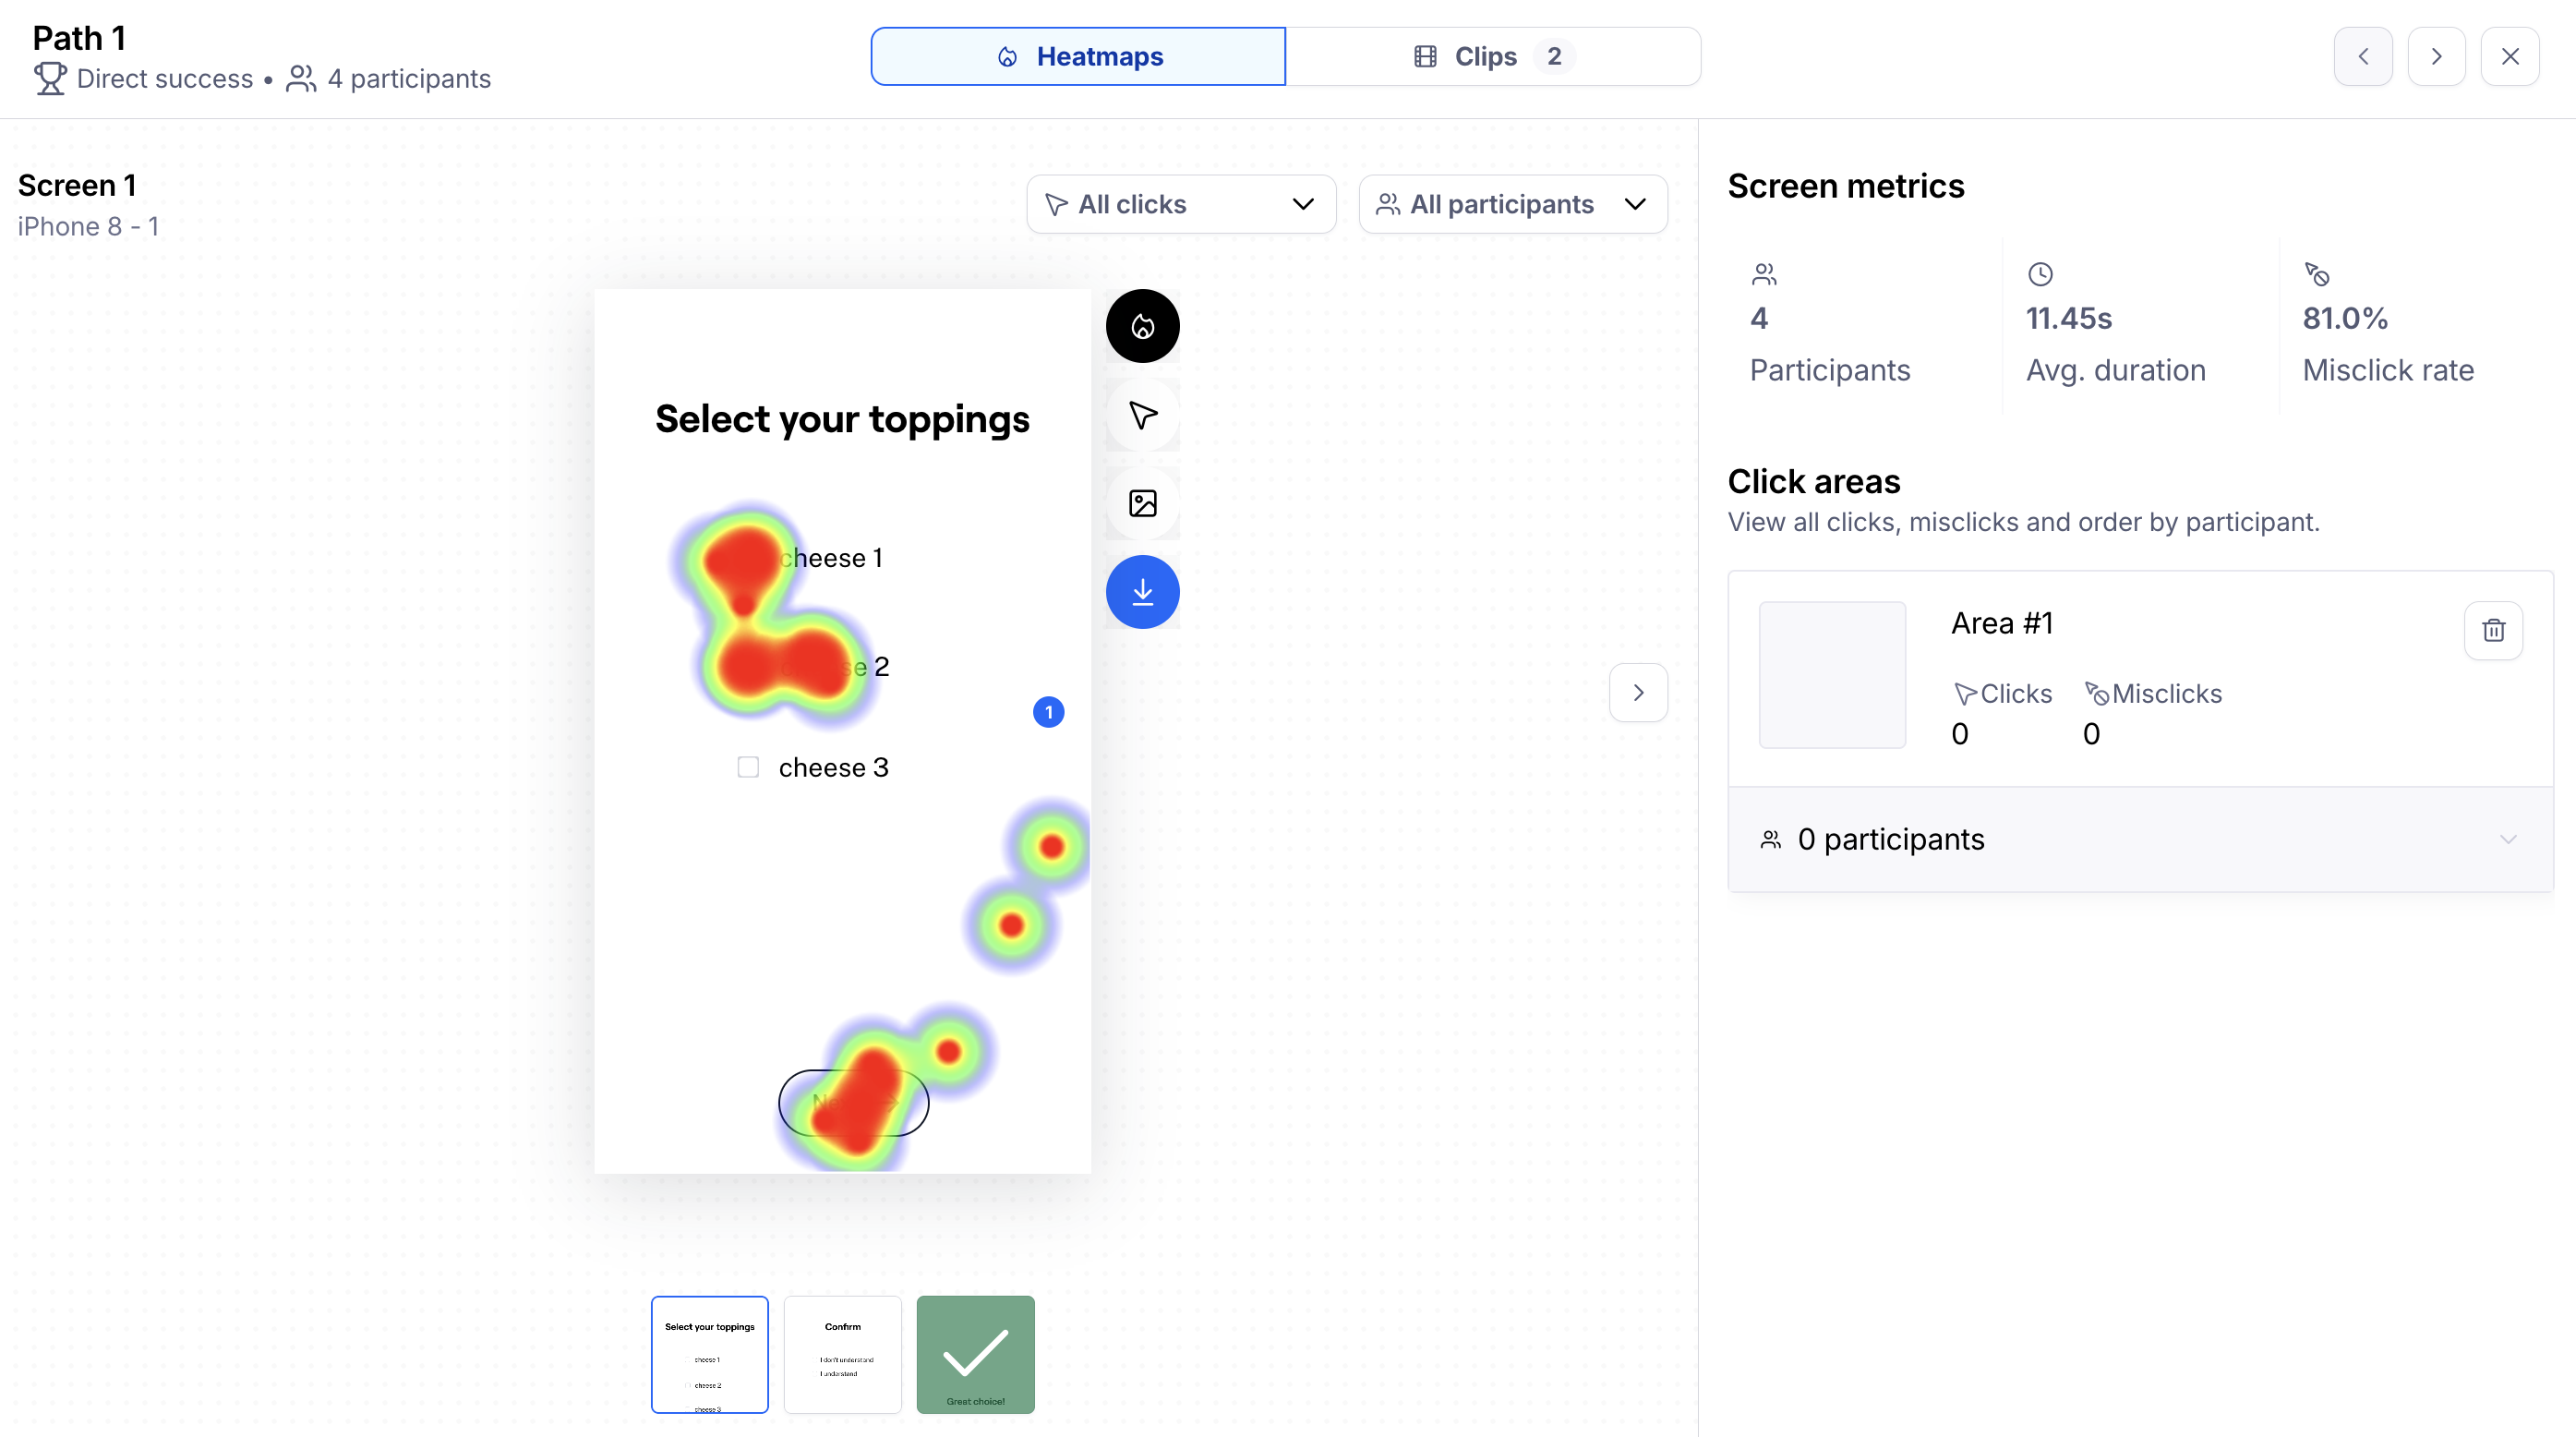This screenshot has width=2576, height=1437.
Task: Show the plain screen image view
Action: (x=1142, y=503)
